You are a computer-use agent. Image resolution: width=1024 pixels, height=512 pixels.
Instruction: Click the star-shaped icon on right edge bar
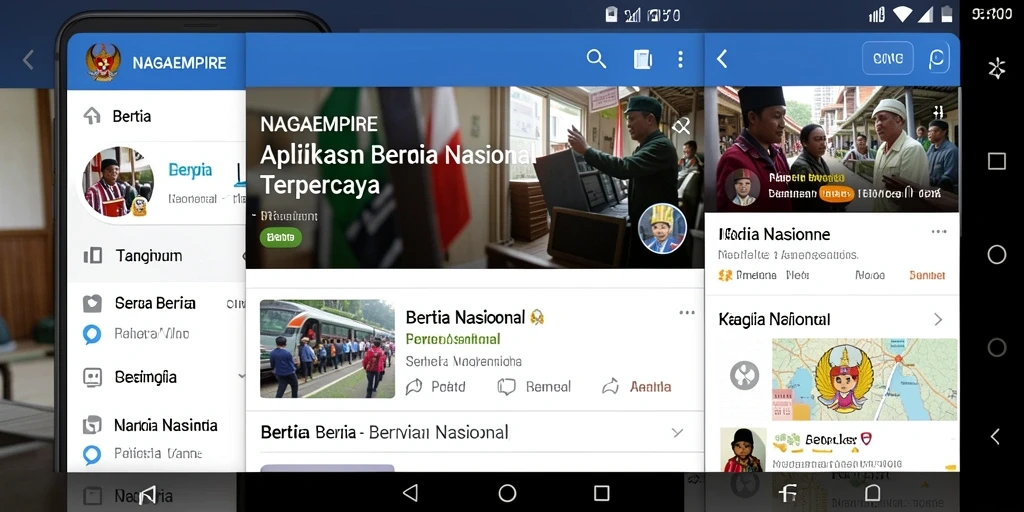pos(997,68)
